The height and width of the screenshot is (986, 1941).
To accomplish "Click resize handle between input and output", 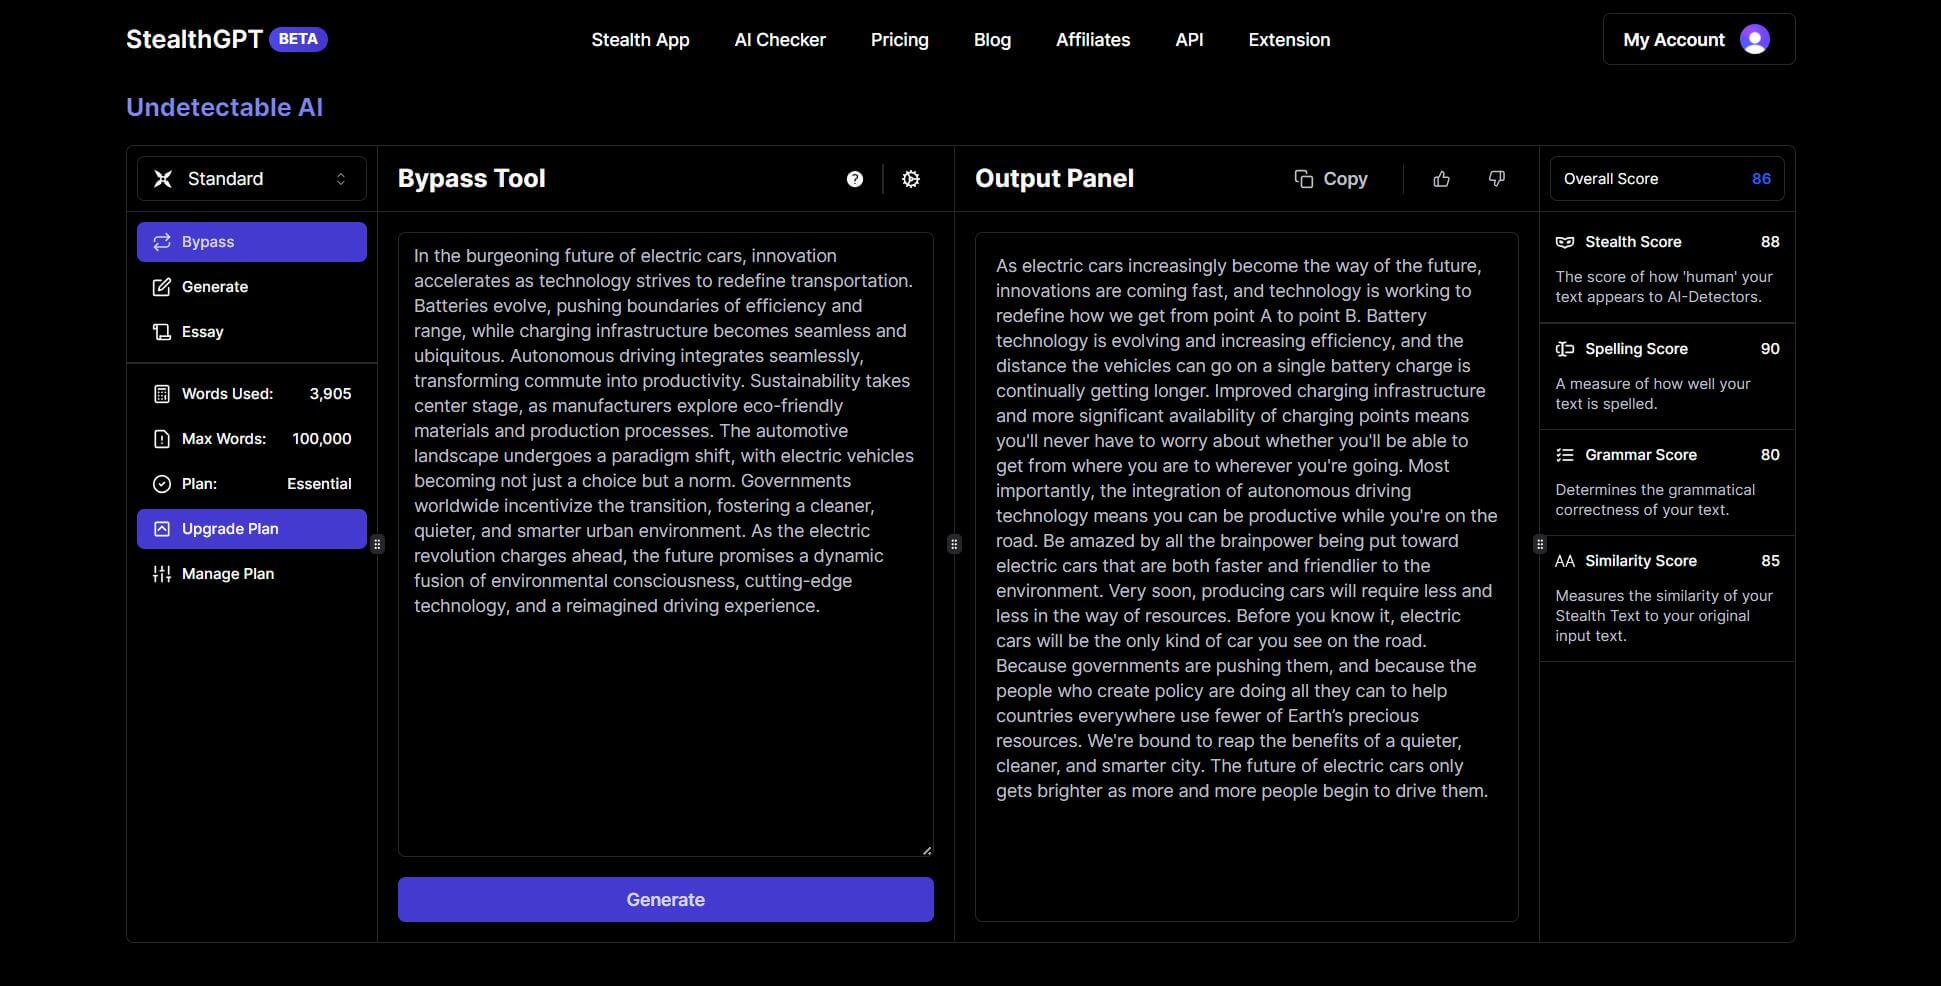I will point(954,544).
